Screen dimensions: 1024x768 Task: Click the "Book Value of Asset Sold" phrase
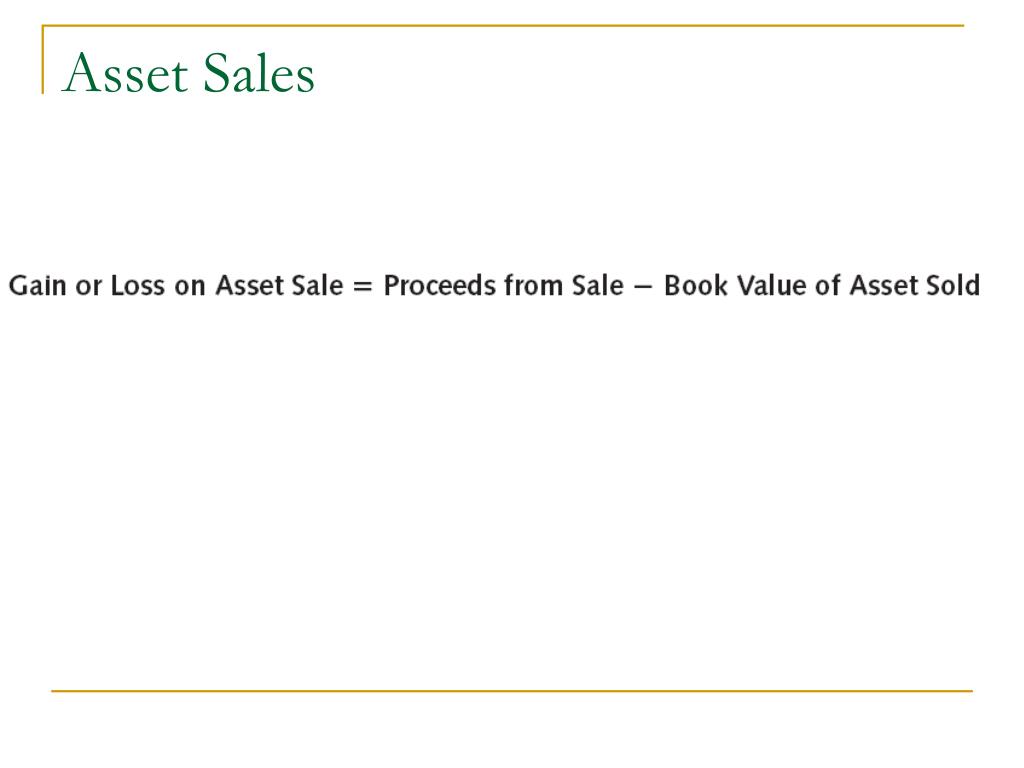pyautogui.click(x=822, y=285)
